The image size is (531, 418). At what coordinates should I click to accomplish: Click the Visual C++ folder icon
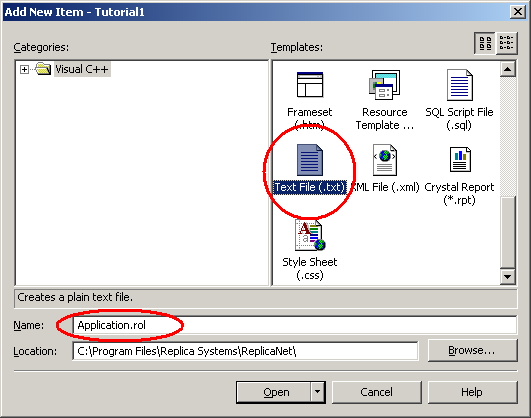[43, 69]
